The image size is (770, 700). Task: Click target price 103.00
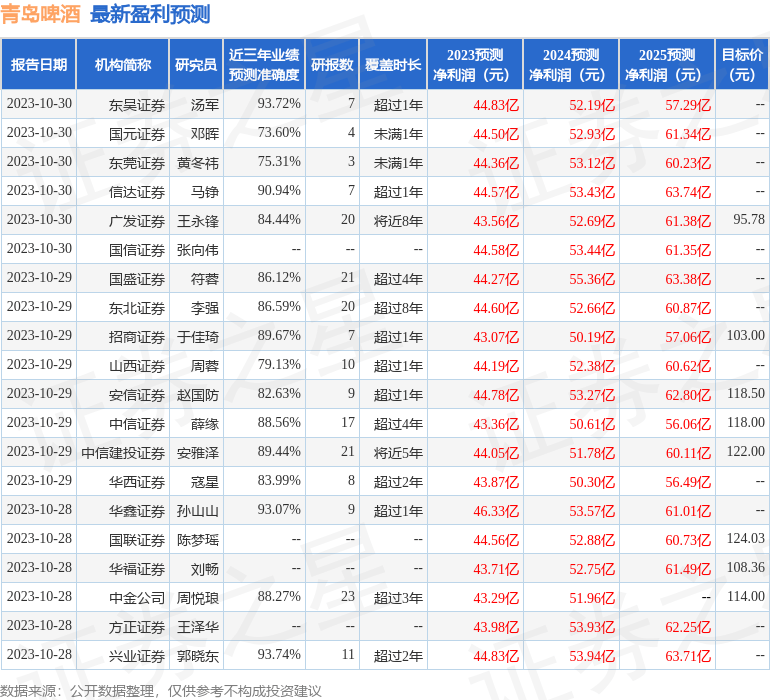(x=746, y=335)
